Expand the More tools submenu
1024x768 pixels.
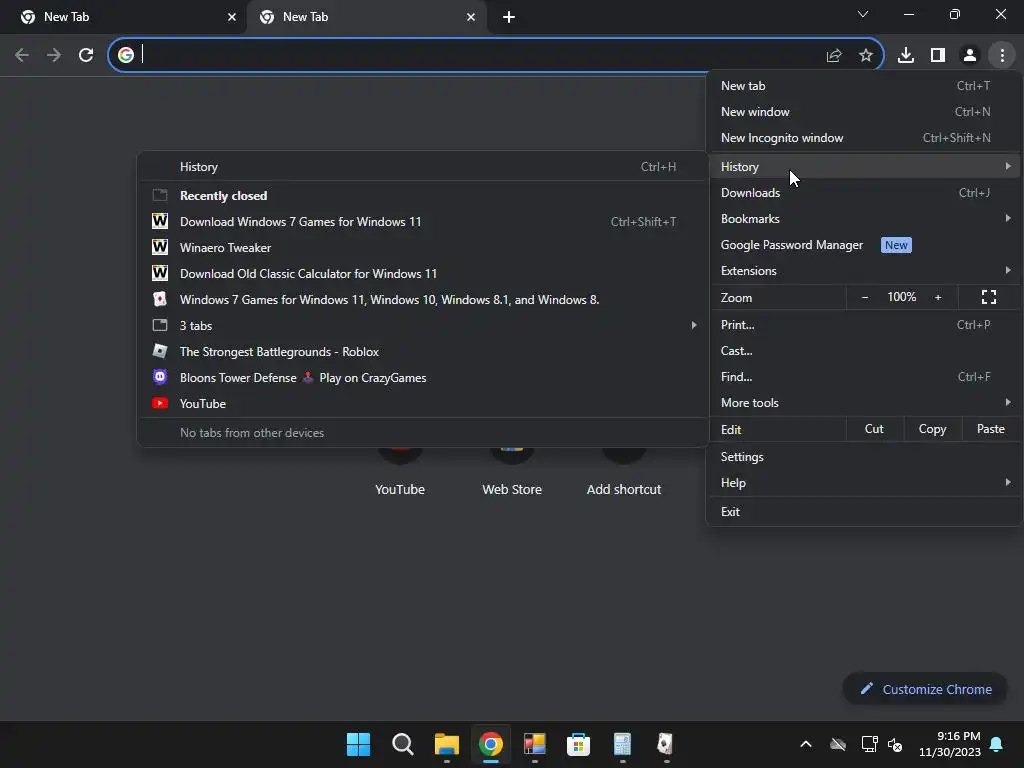click(x=864, y=403)
